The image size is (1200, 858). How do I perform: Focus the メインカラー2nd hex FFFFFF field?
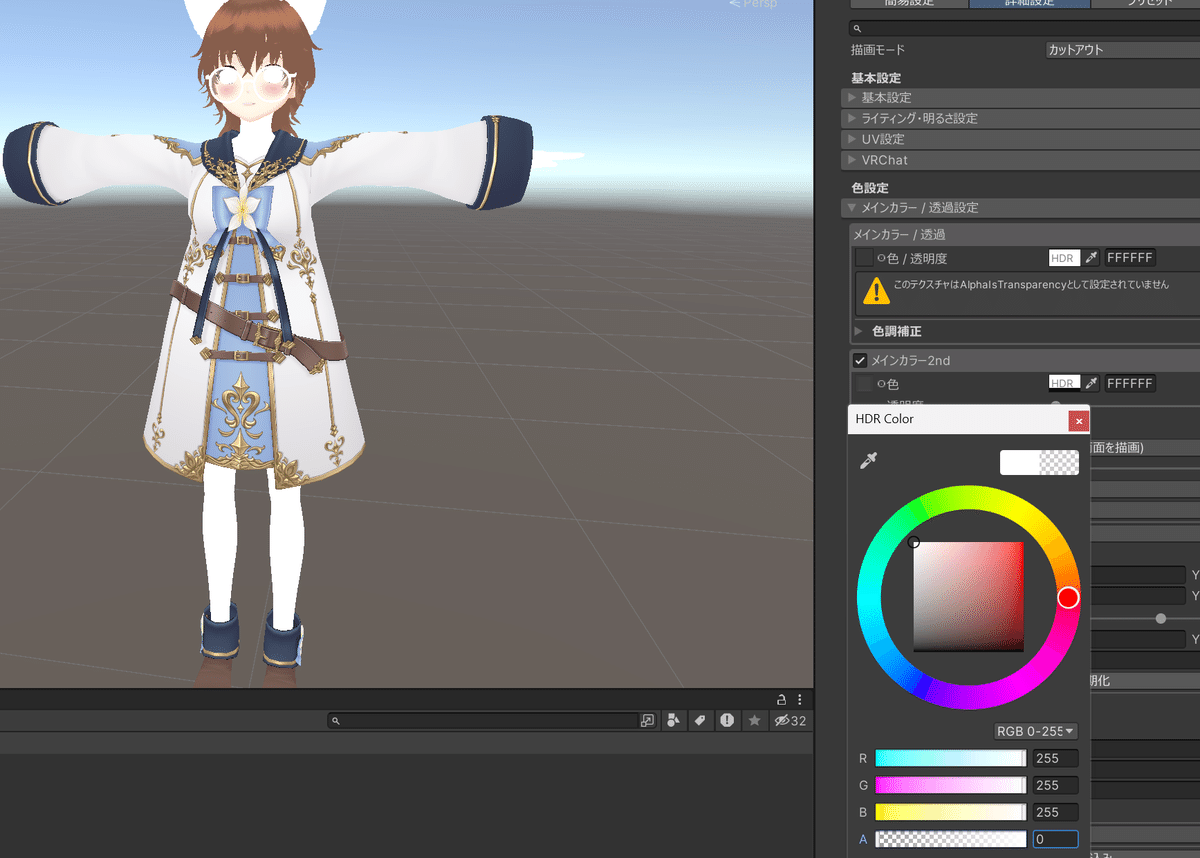pos(1130,383)
